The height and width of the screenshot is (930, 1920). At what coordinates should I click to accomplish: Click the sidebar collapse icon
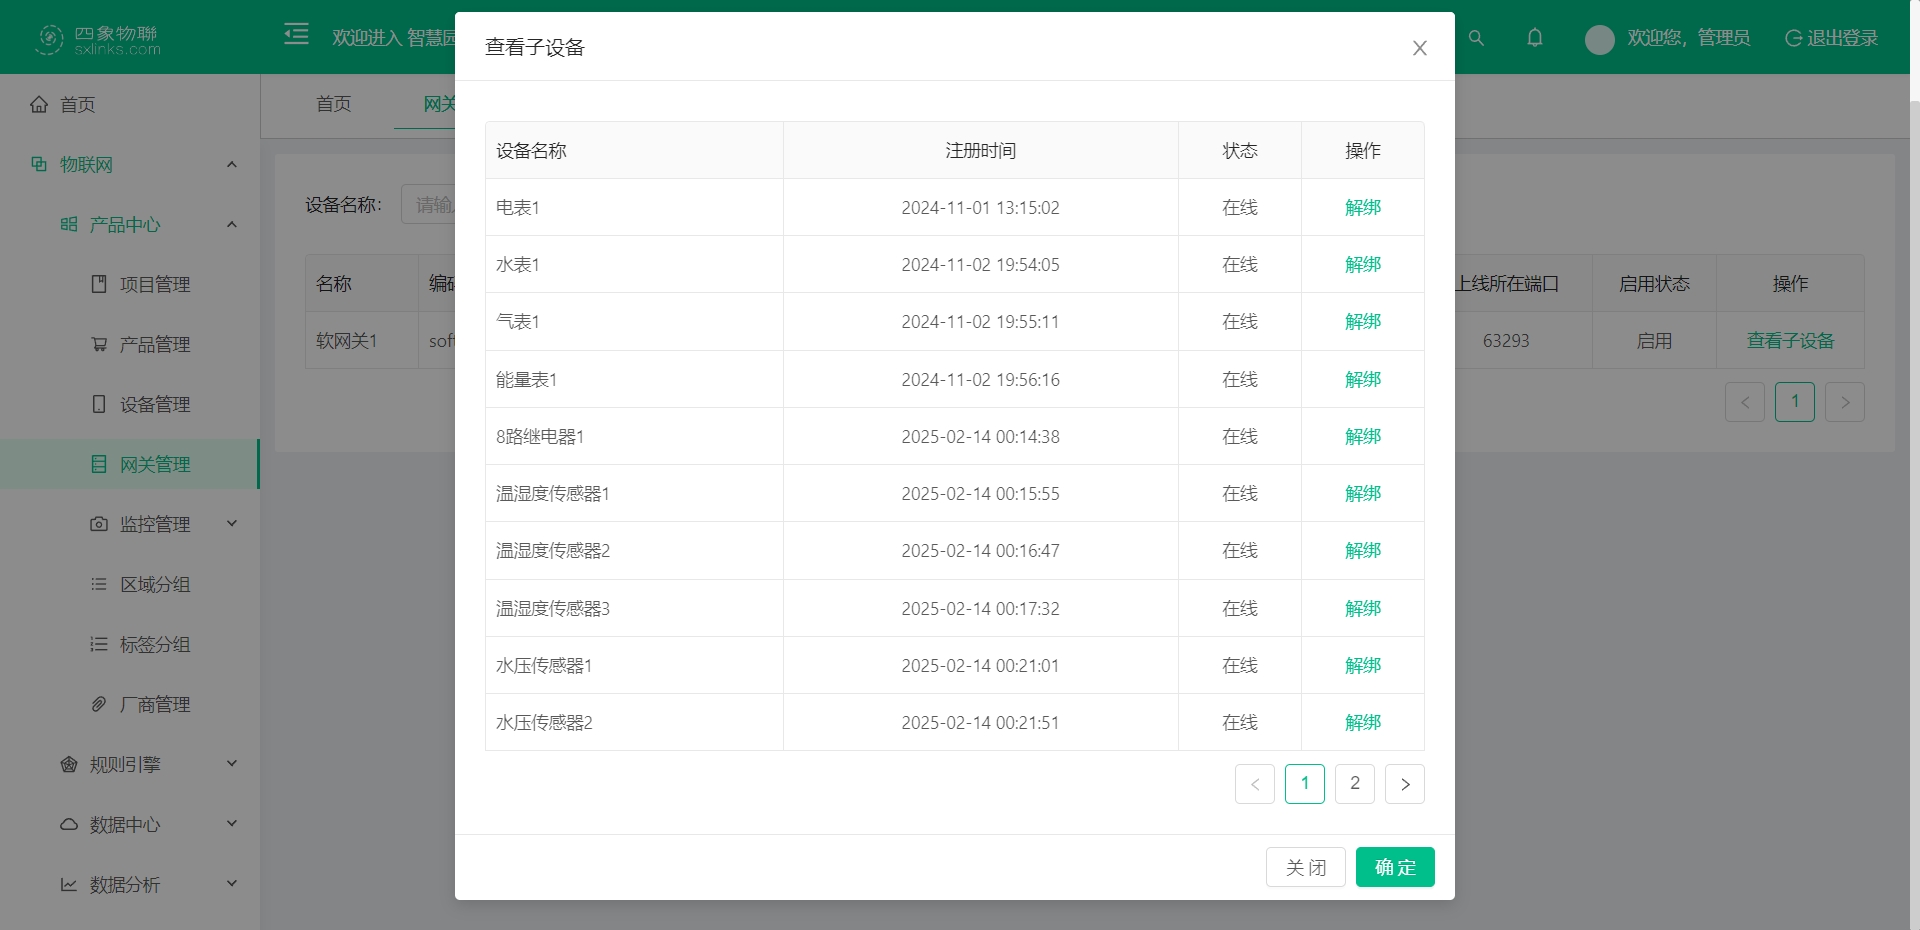(x=296, y=33)
